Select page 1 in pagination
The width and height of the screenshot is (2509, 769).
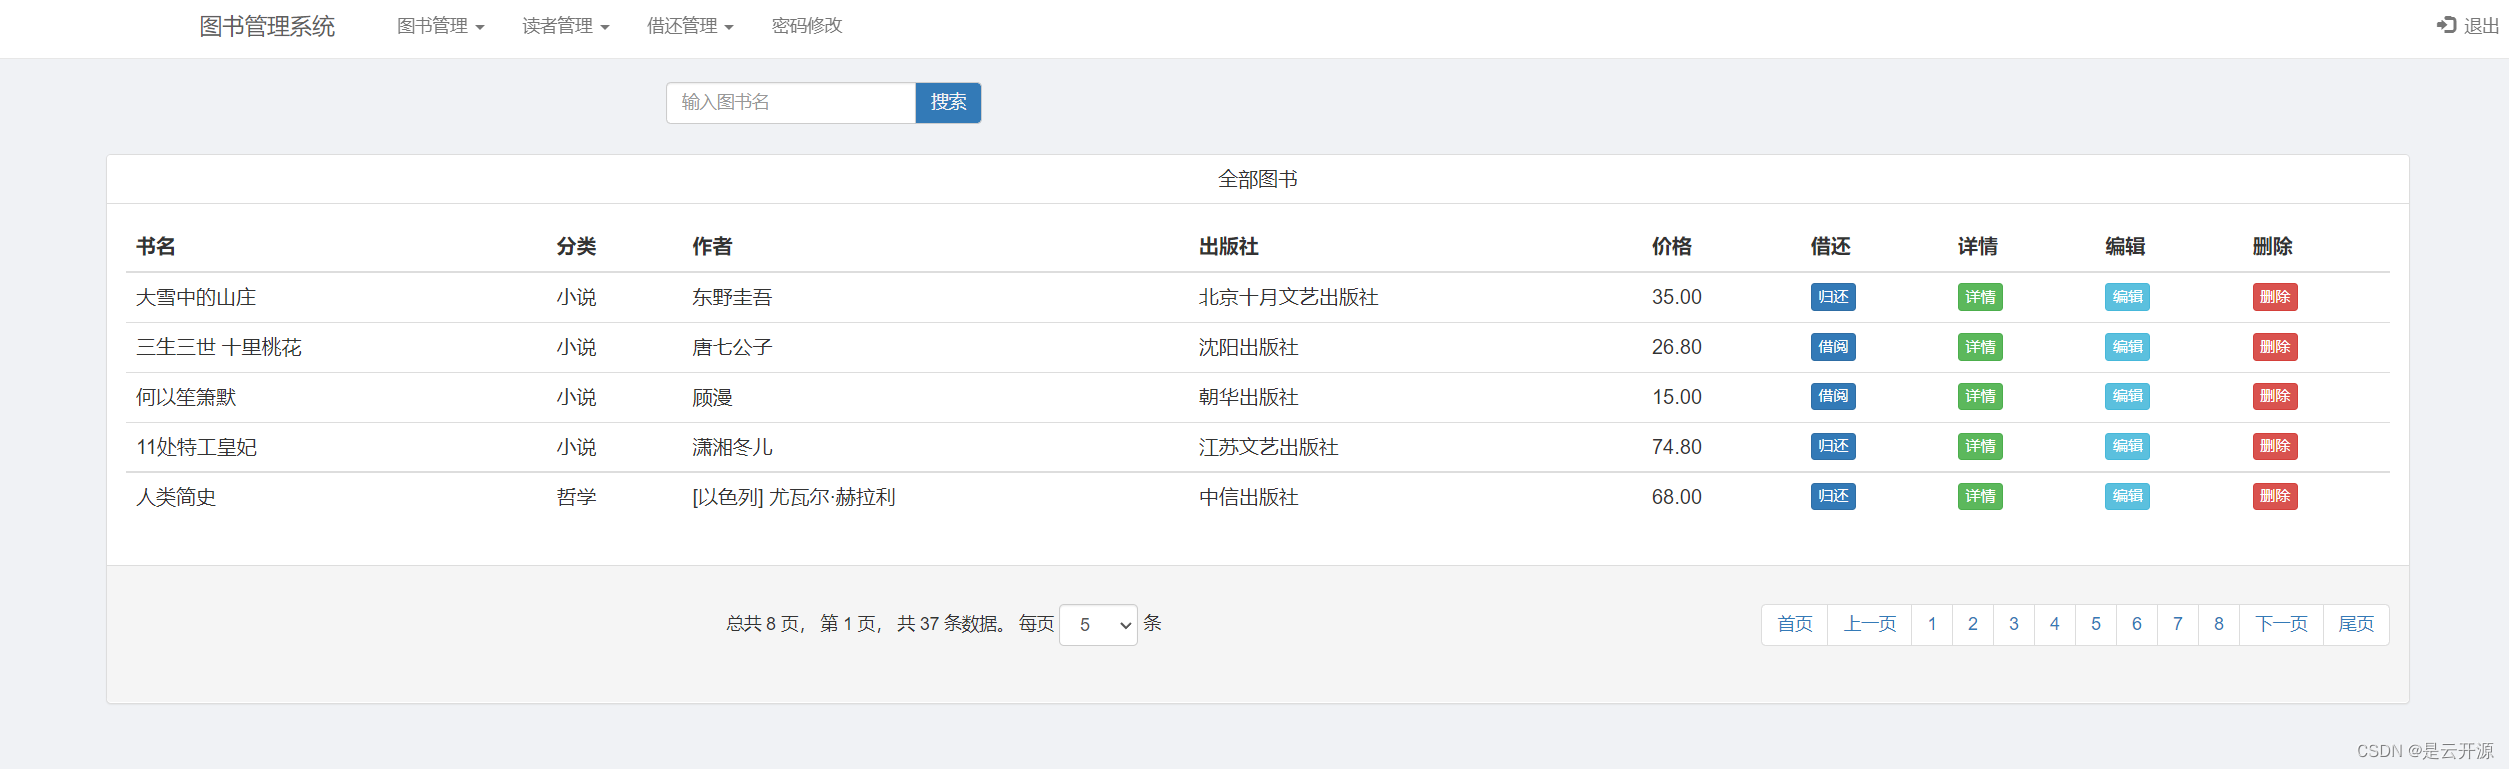[x=1932, y=625]
